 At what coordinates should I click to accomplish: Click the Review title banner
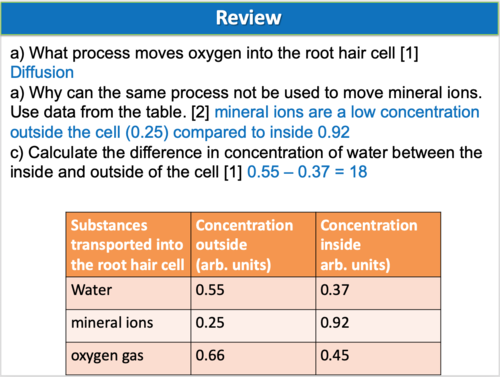click(250, 18)
